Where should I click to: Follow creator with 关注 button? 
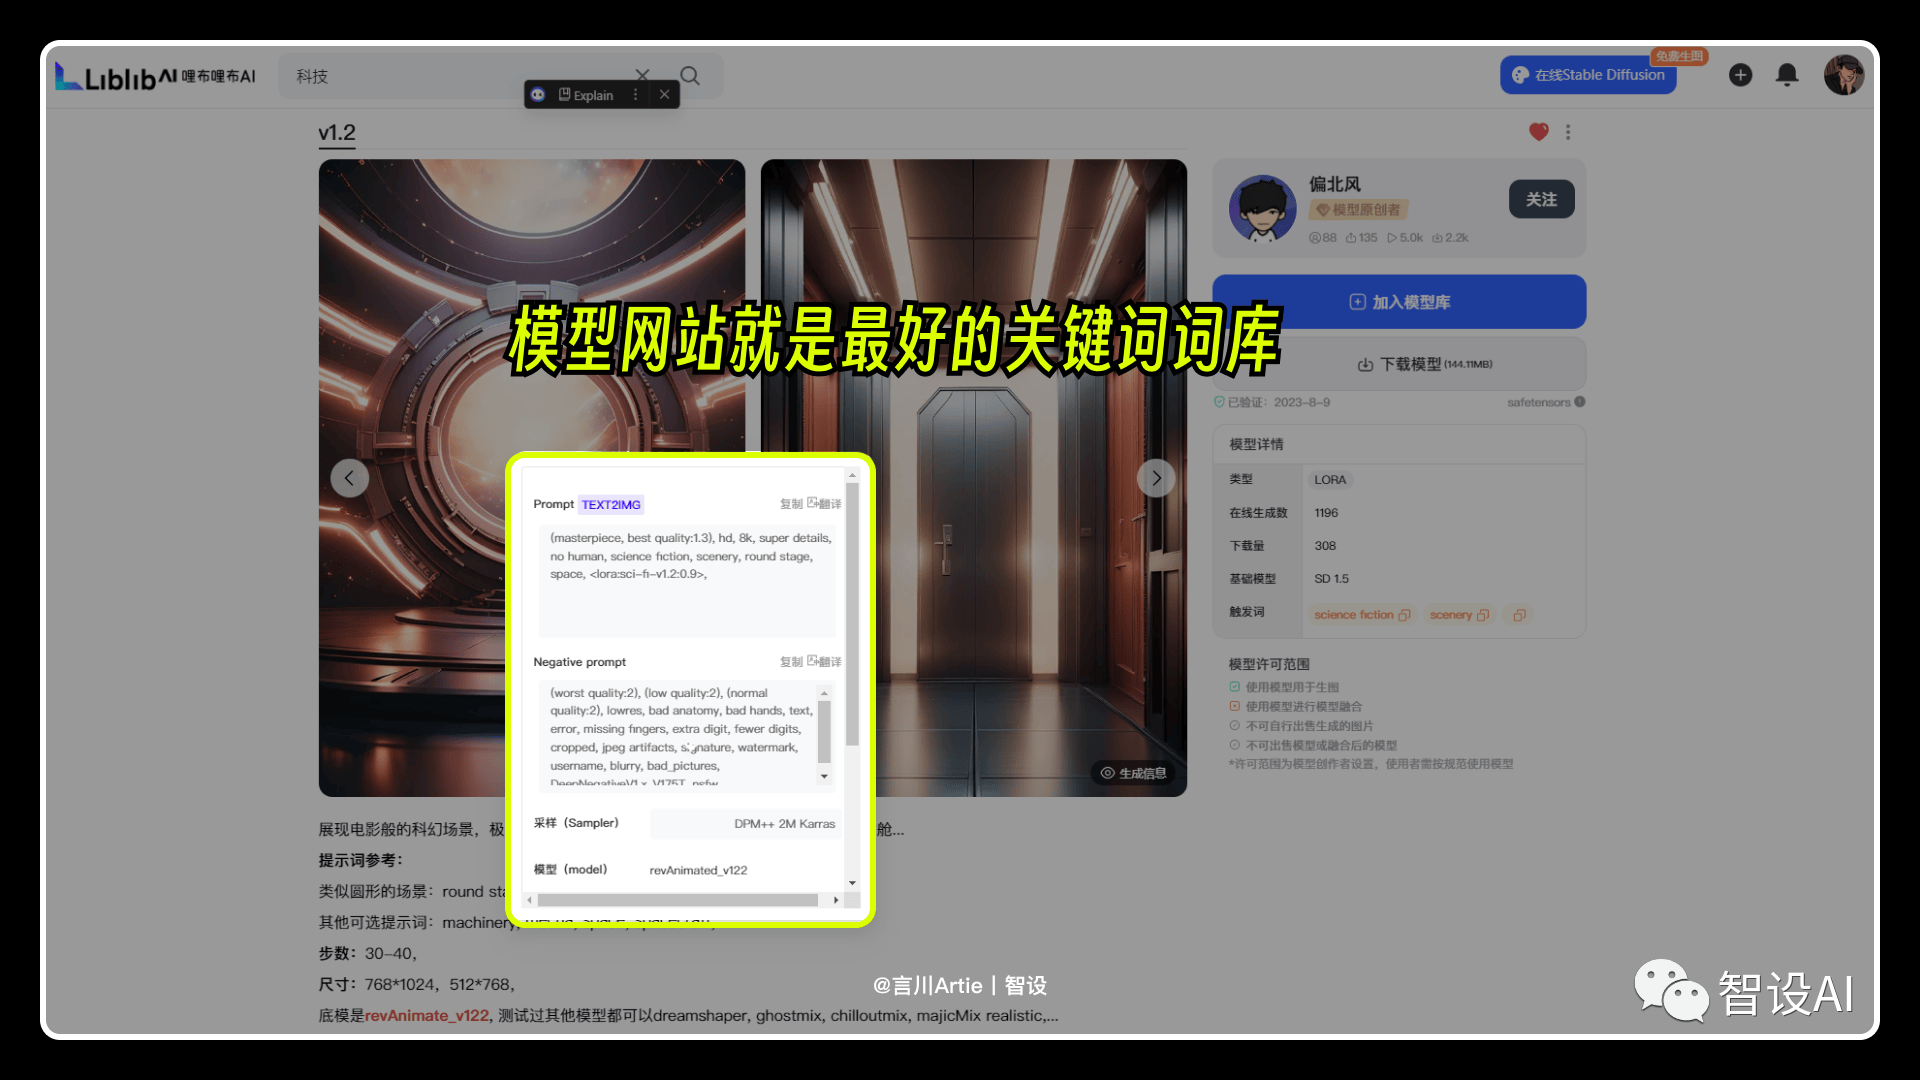[1541, 199]
